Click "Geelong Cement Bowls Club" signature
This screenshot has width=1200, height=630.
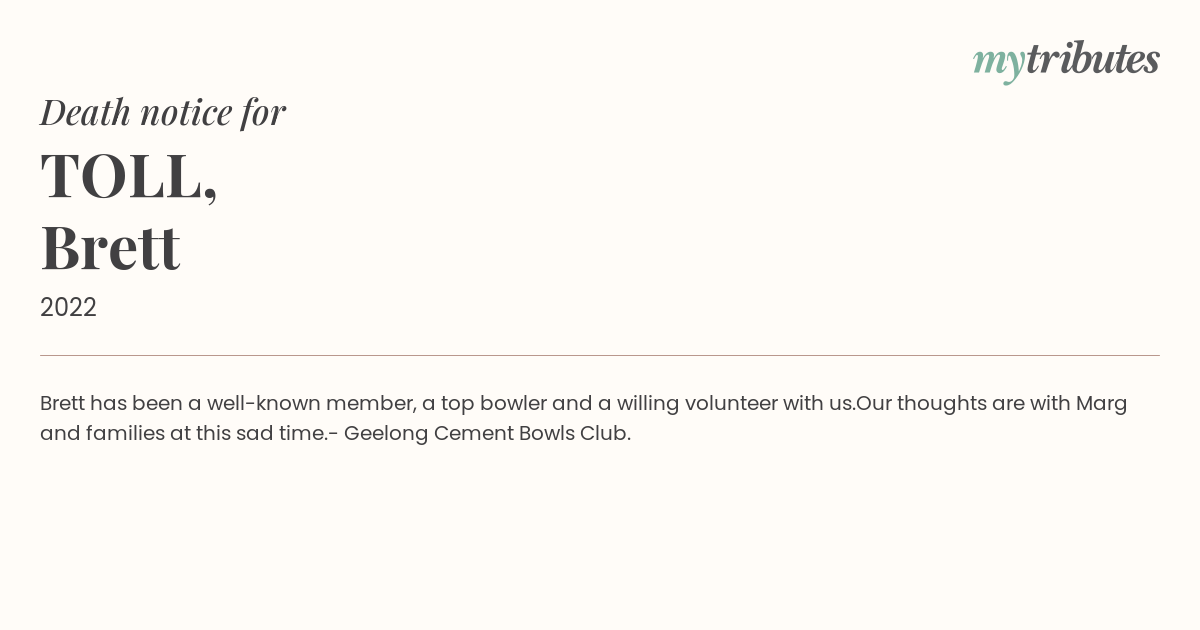click(485, 434)
